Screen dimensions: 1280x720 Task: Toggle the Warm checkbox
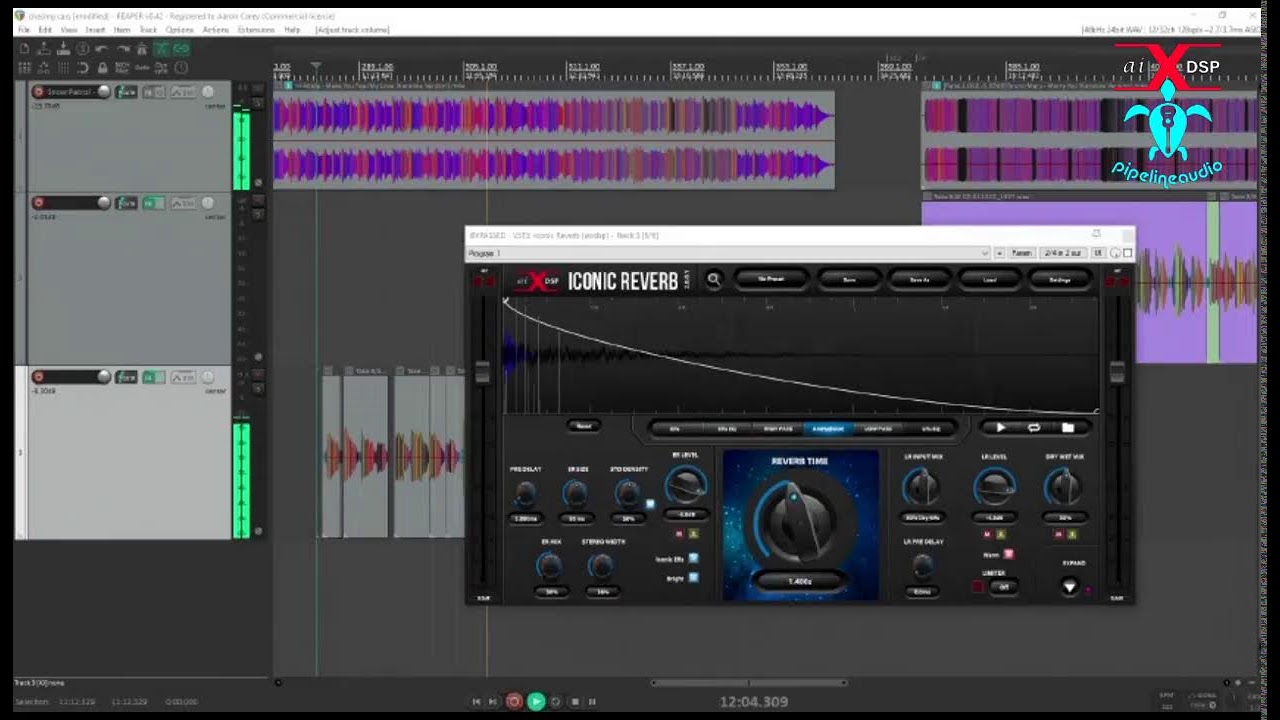(x=1009, y=553)
